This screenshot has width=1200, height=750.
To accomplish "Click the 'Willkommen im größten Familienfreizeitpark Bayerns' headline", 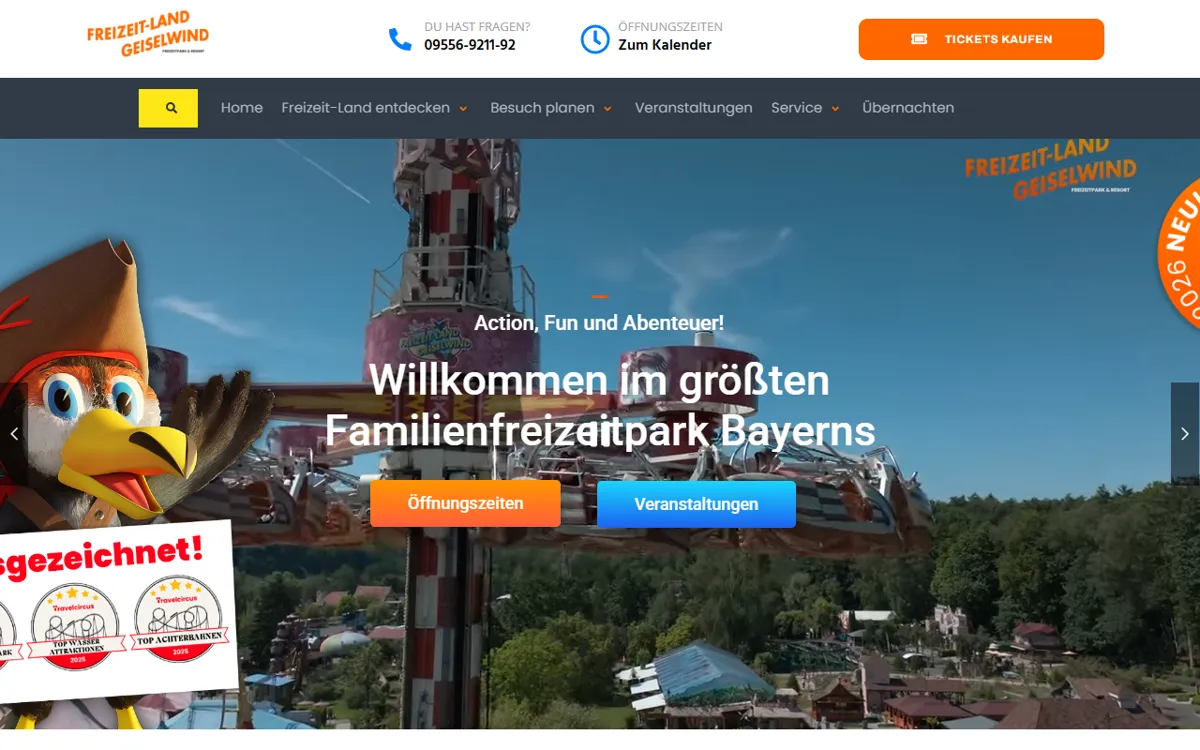I will (x=600, y=405).
